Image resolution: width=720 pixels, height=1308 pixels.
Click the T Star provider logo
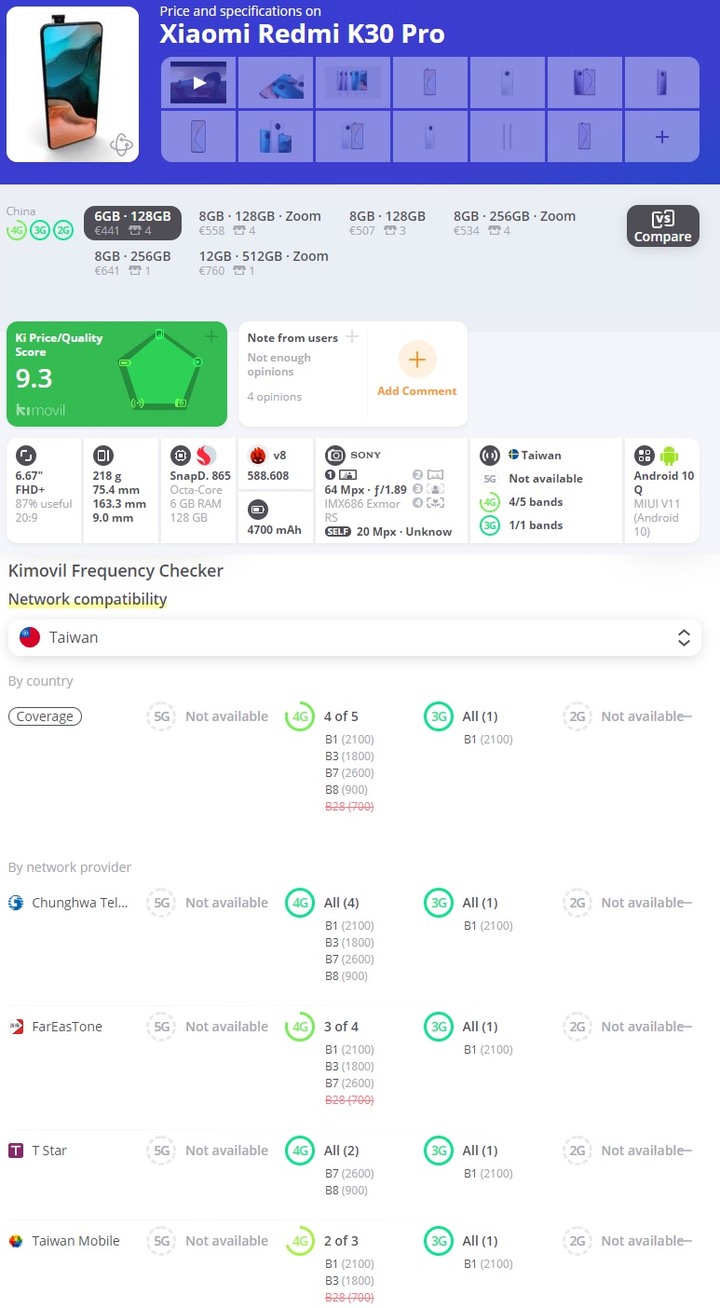point(16,1150)
